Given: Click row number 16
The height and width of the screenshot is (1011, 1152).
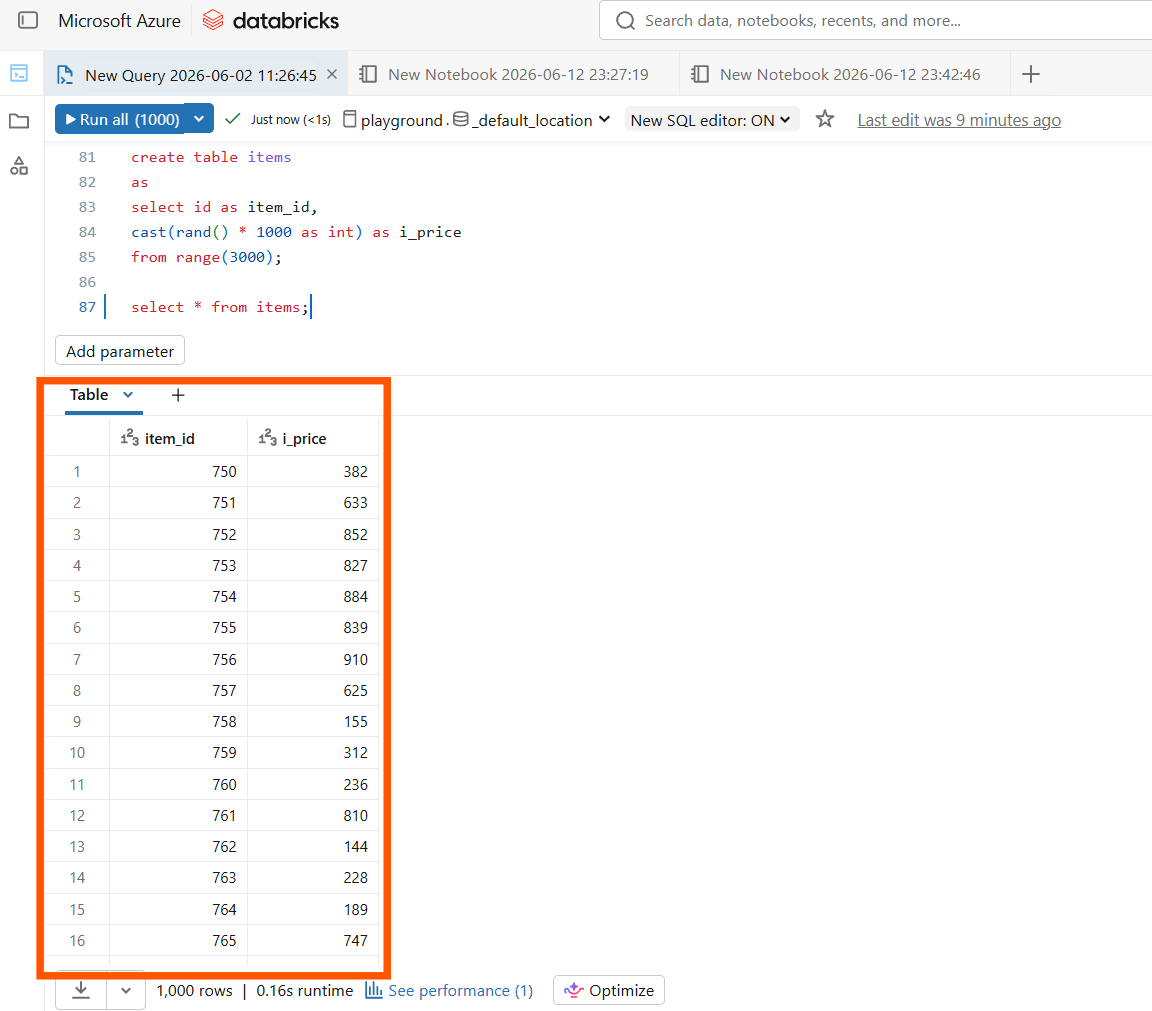Looking at the screenshot, I should (77, 940).
